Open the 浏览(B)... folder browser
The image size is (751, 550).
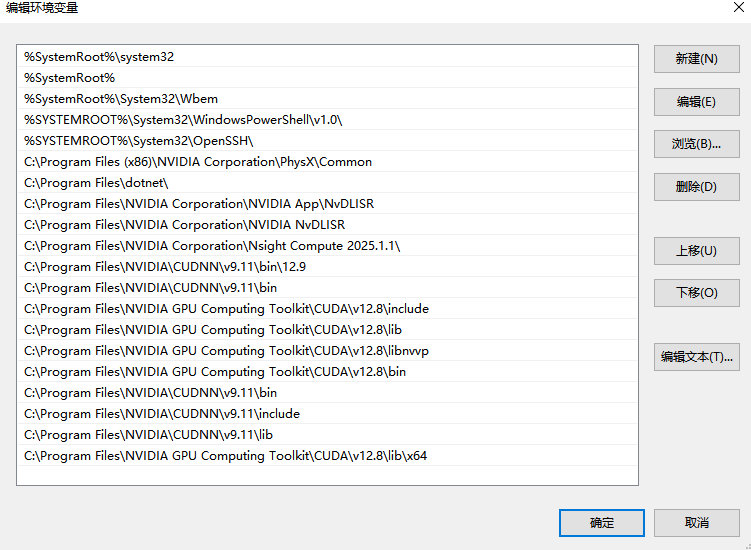pos(696,144)
